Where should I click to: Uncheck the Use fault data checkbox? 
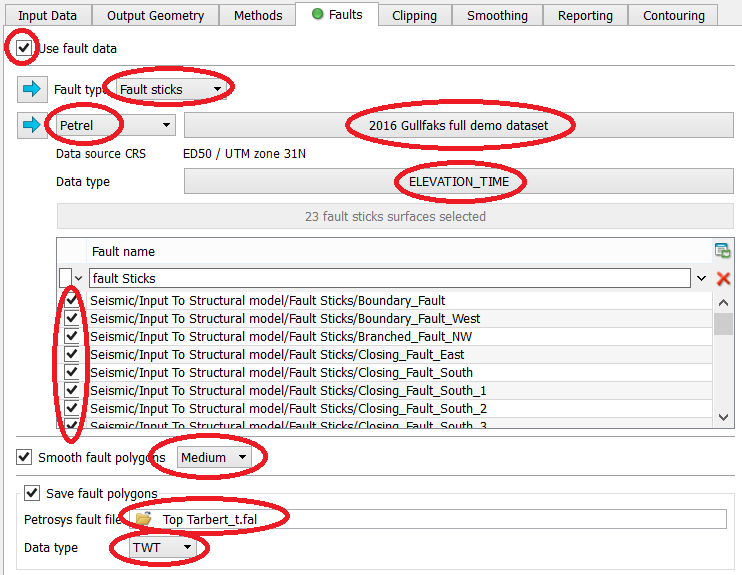(23, 48)
